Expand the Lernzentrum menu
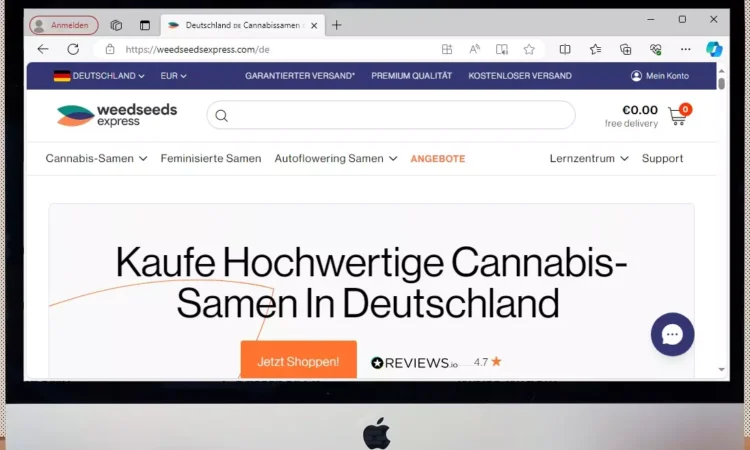The height and width of the screenshot is (450, 750). coord(588,158)
